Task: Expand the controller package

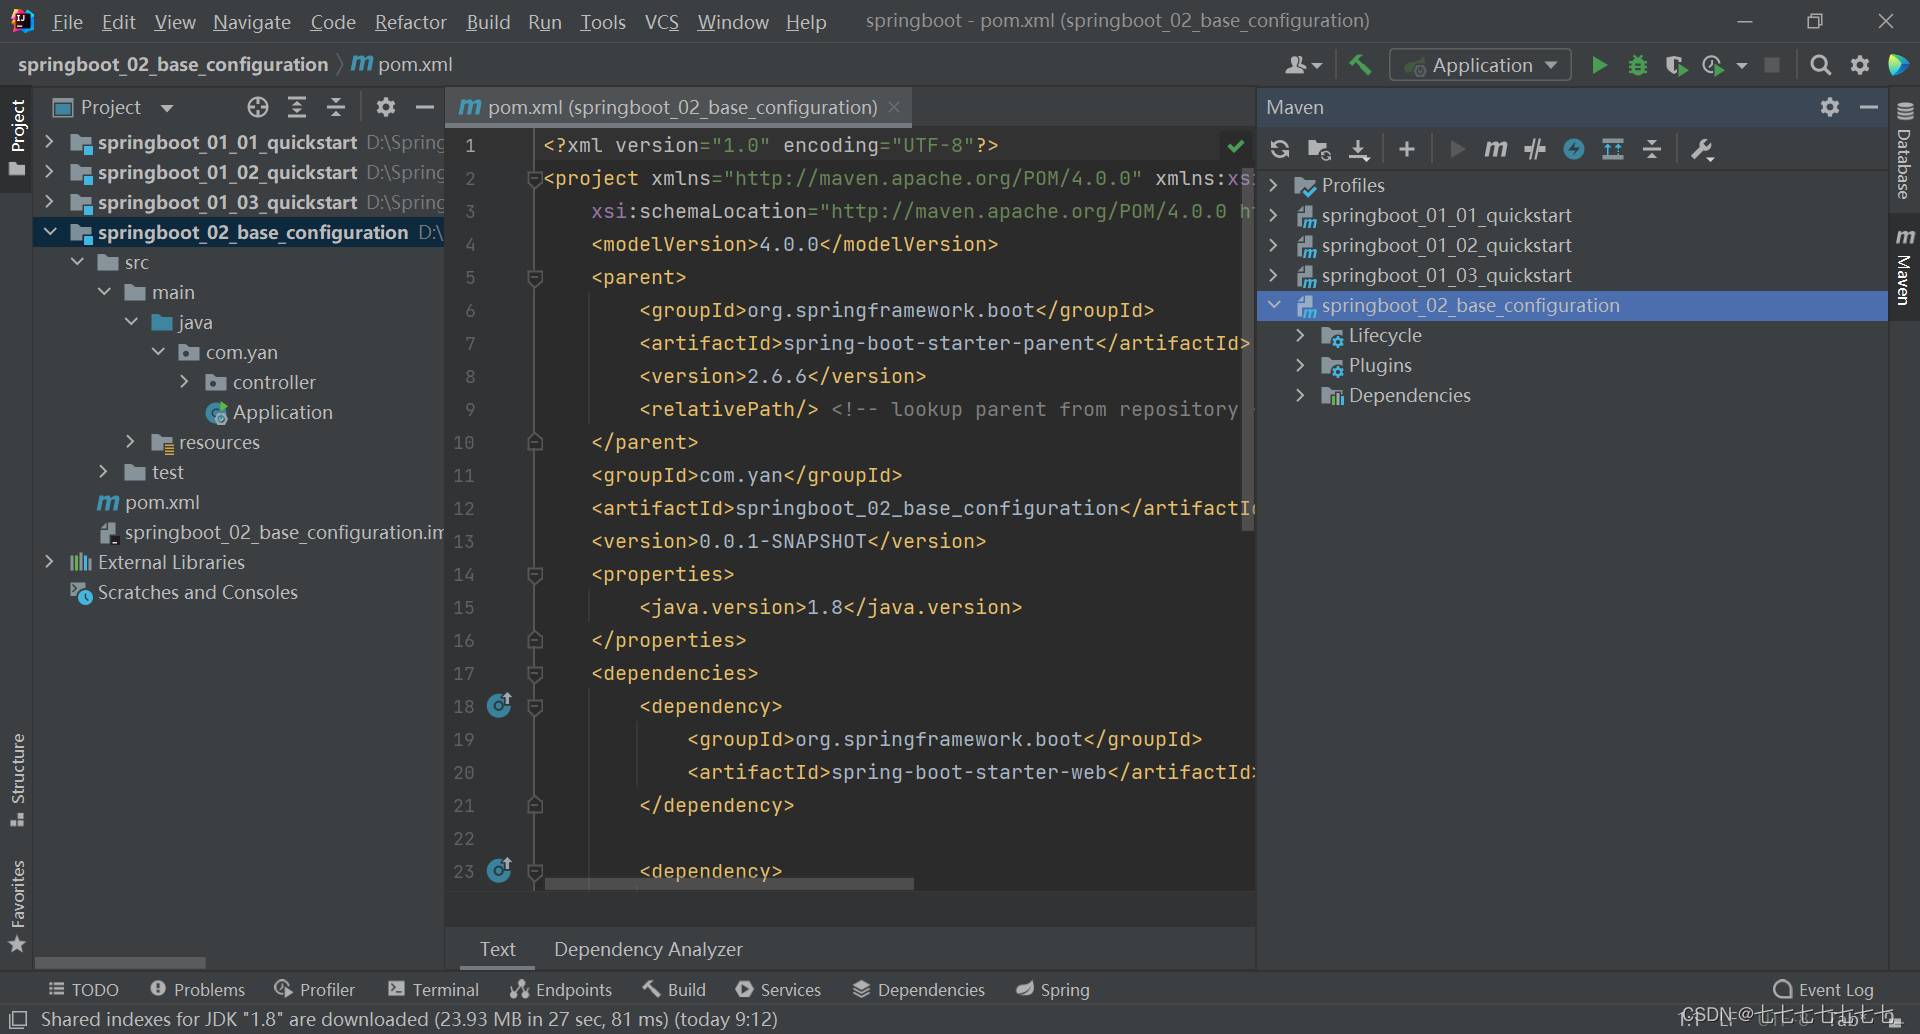Action: point(184,381)
